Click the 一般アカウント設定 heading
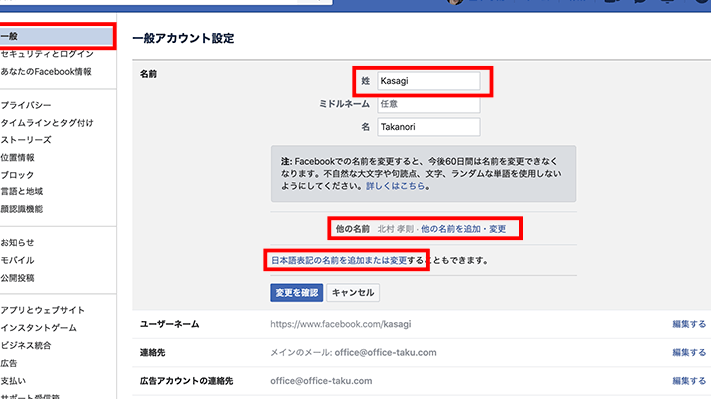 coord(183,38)
